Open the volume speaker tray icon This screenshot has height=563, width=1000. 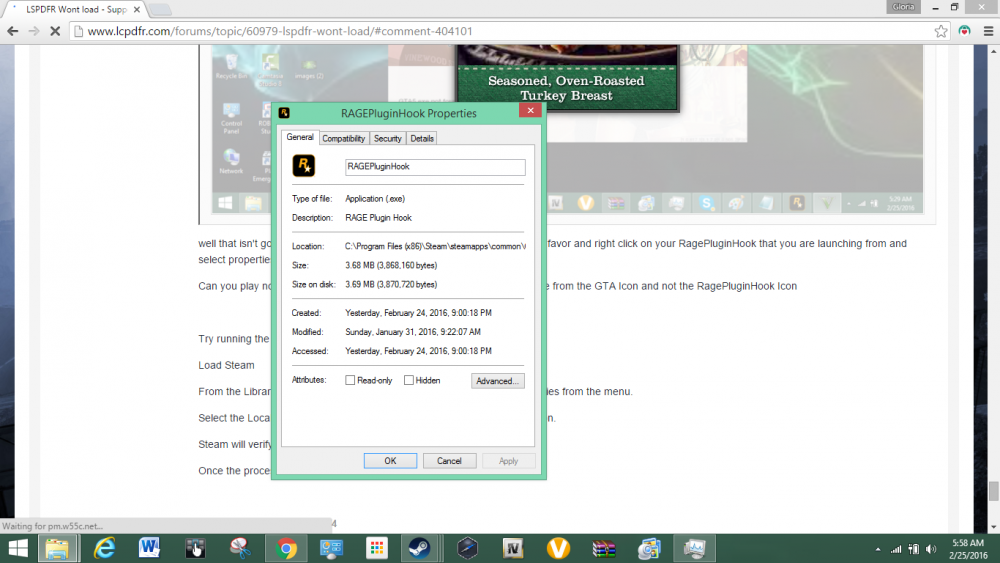(931, 549)
